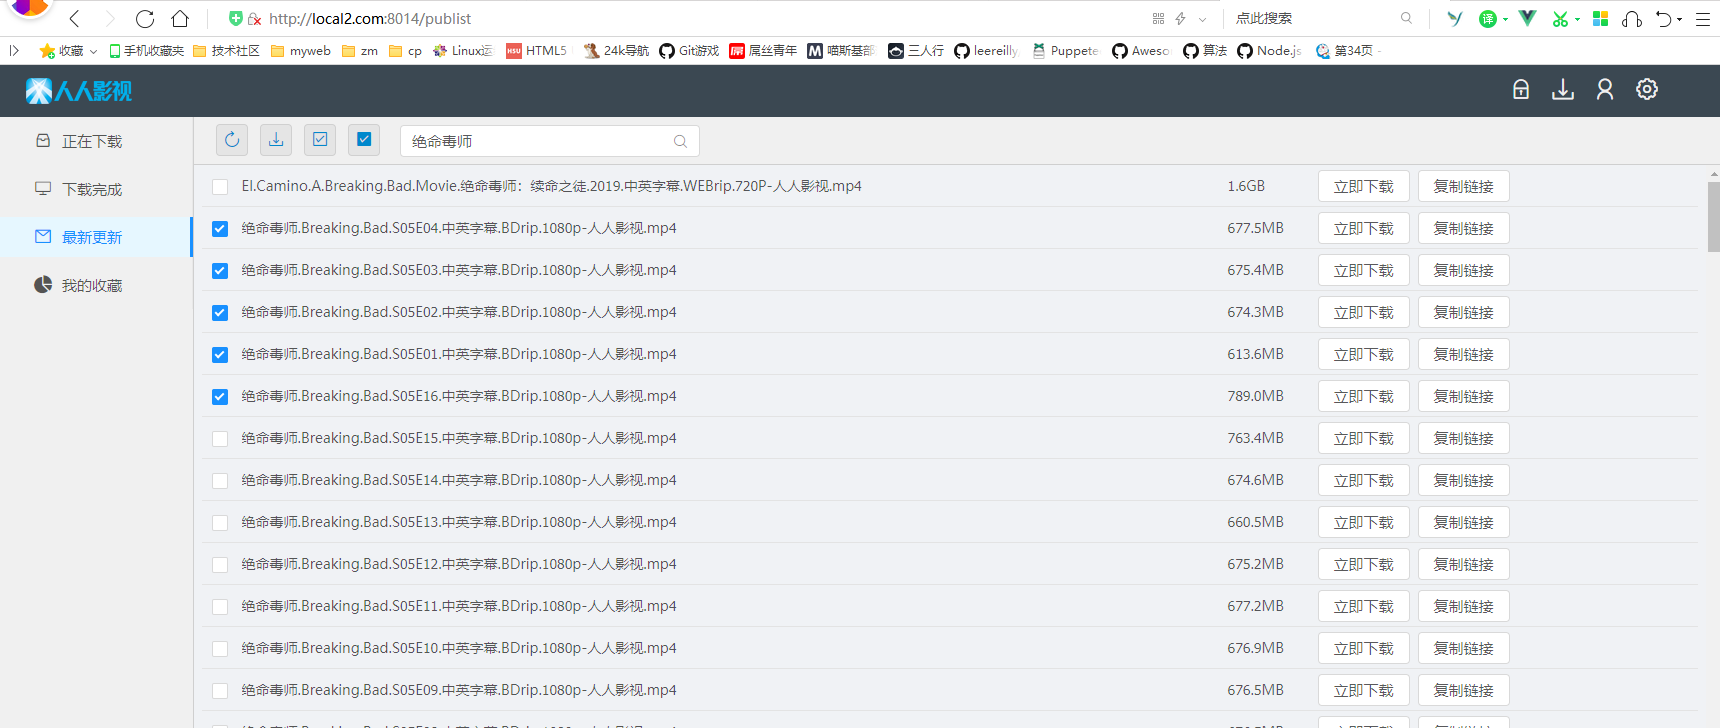Screen dimensions: 1720x728
Task: Click the magnifier icon in the 绝命毒师 search field
Action: coord(680,141)
